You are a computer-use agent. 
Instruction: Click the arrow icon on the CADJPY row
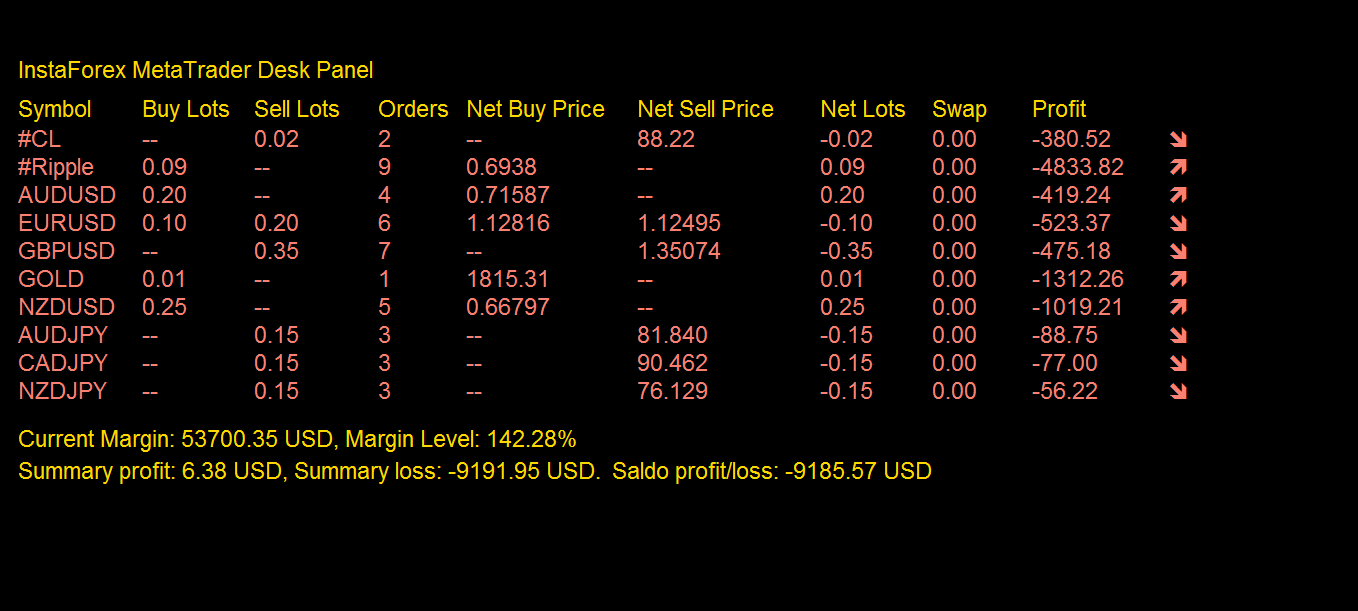tap(1177, 364)
